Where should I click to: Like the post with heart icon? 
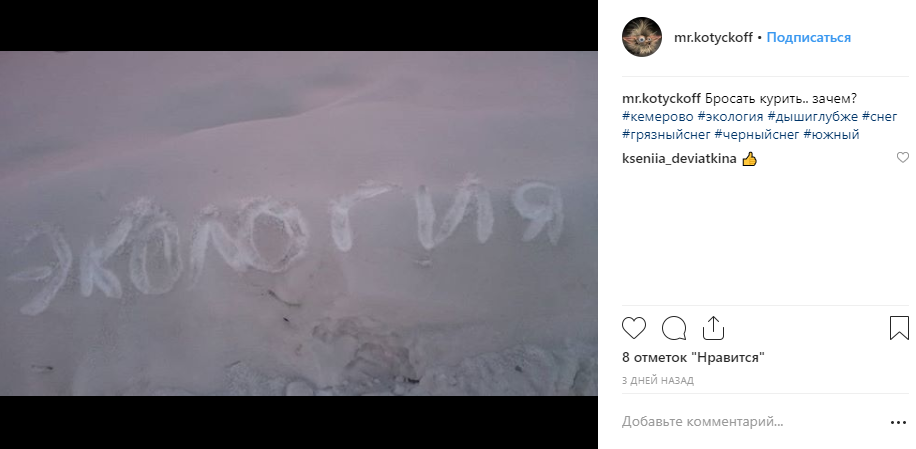click(634, 328)
